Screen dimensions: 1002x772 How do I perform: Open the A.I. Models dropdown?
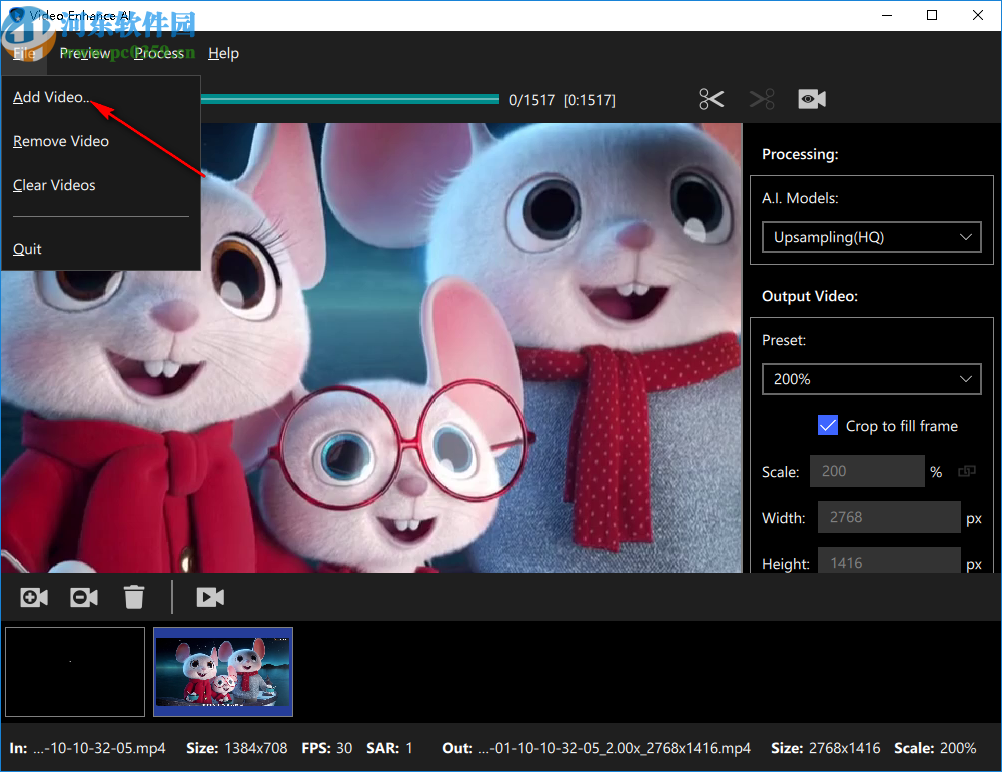point(870,237)
